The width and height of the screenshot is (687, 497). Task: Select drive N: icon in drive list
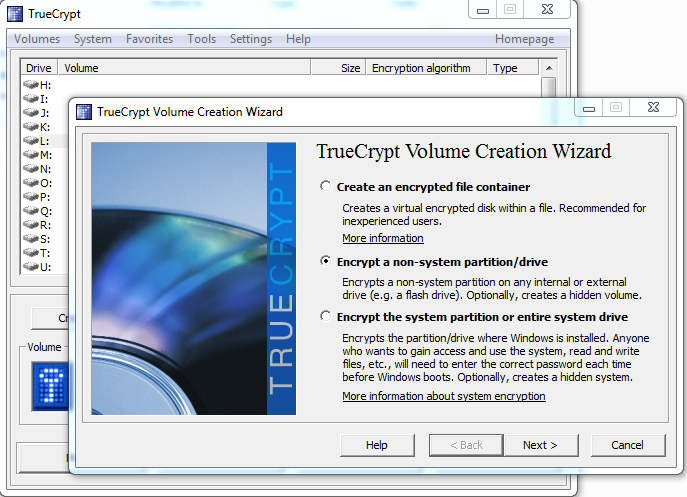[x=31, y=168]
